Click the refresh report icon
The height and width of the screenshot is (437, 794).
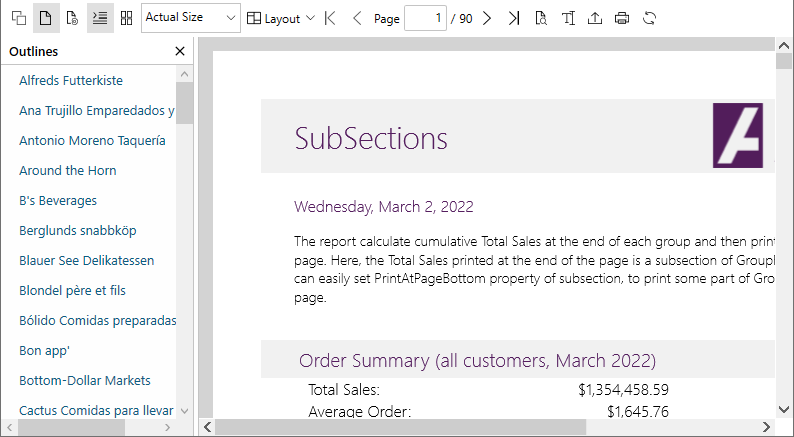649,18
